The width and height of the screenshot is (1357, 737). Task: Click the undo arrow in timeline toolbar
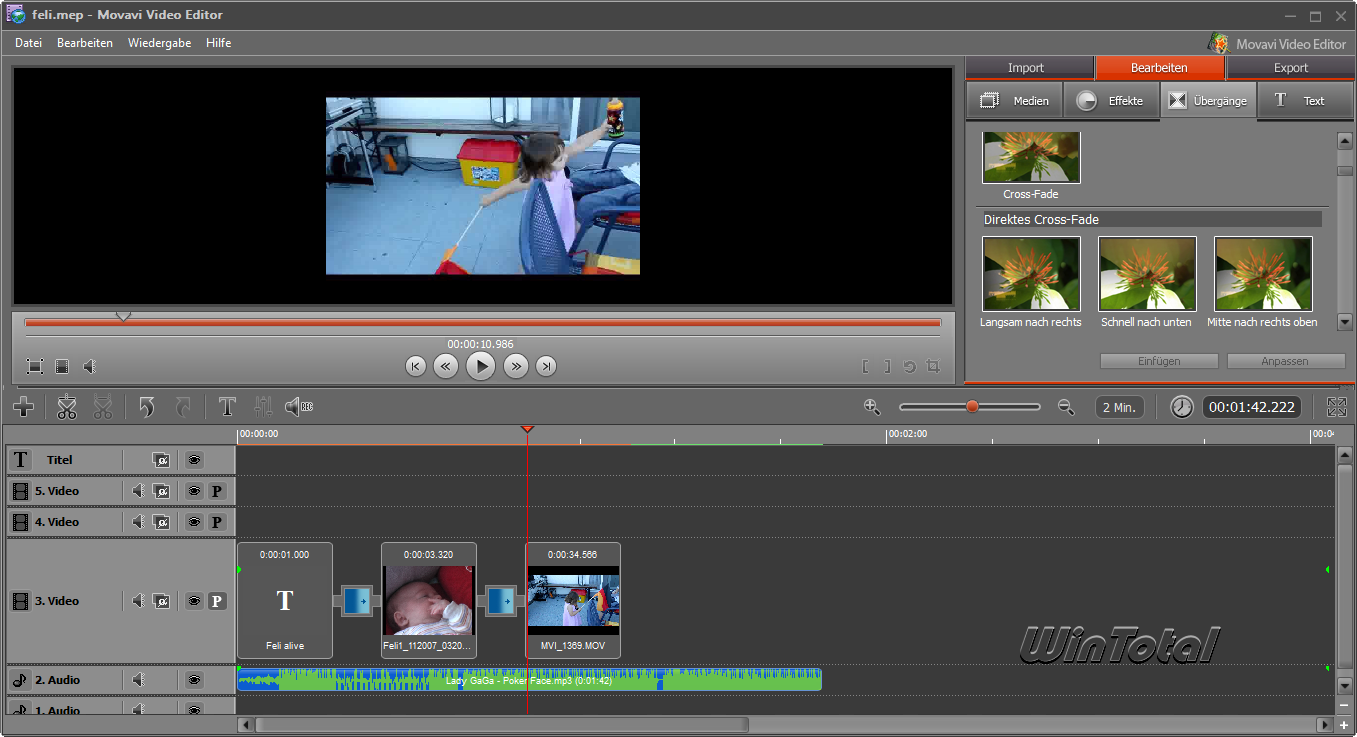[x=147, y=407]
